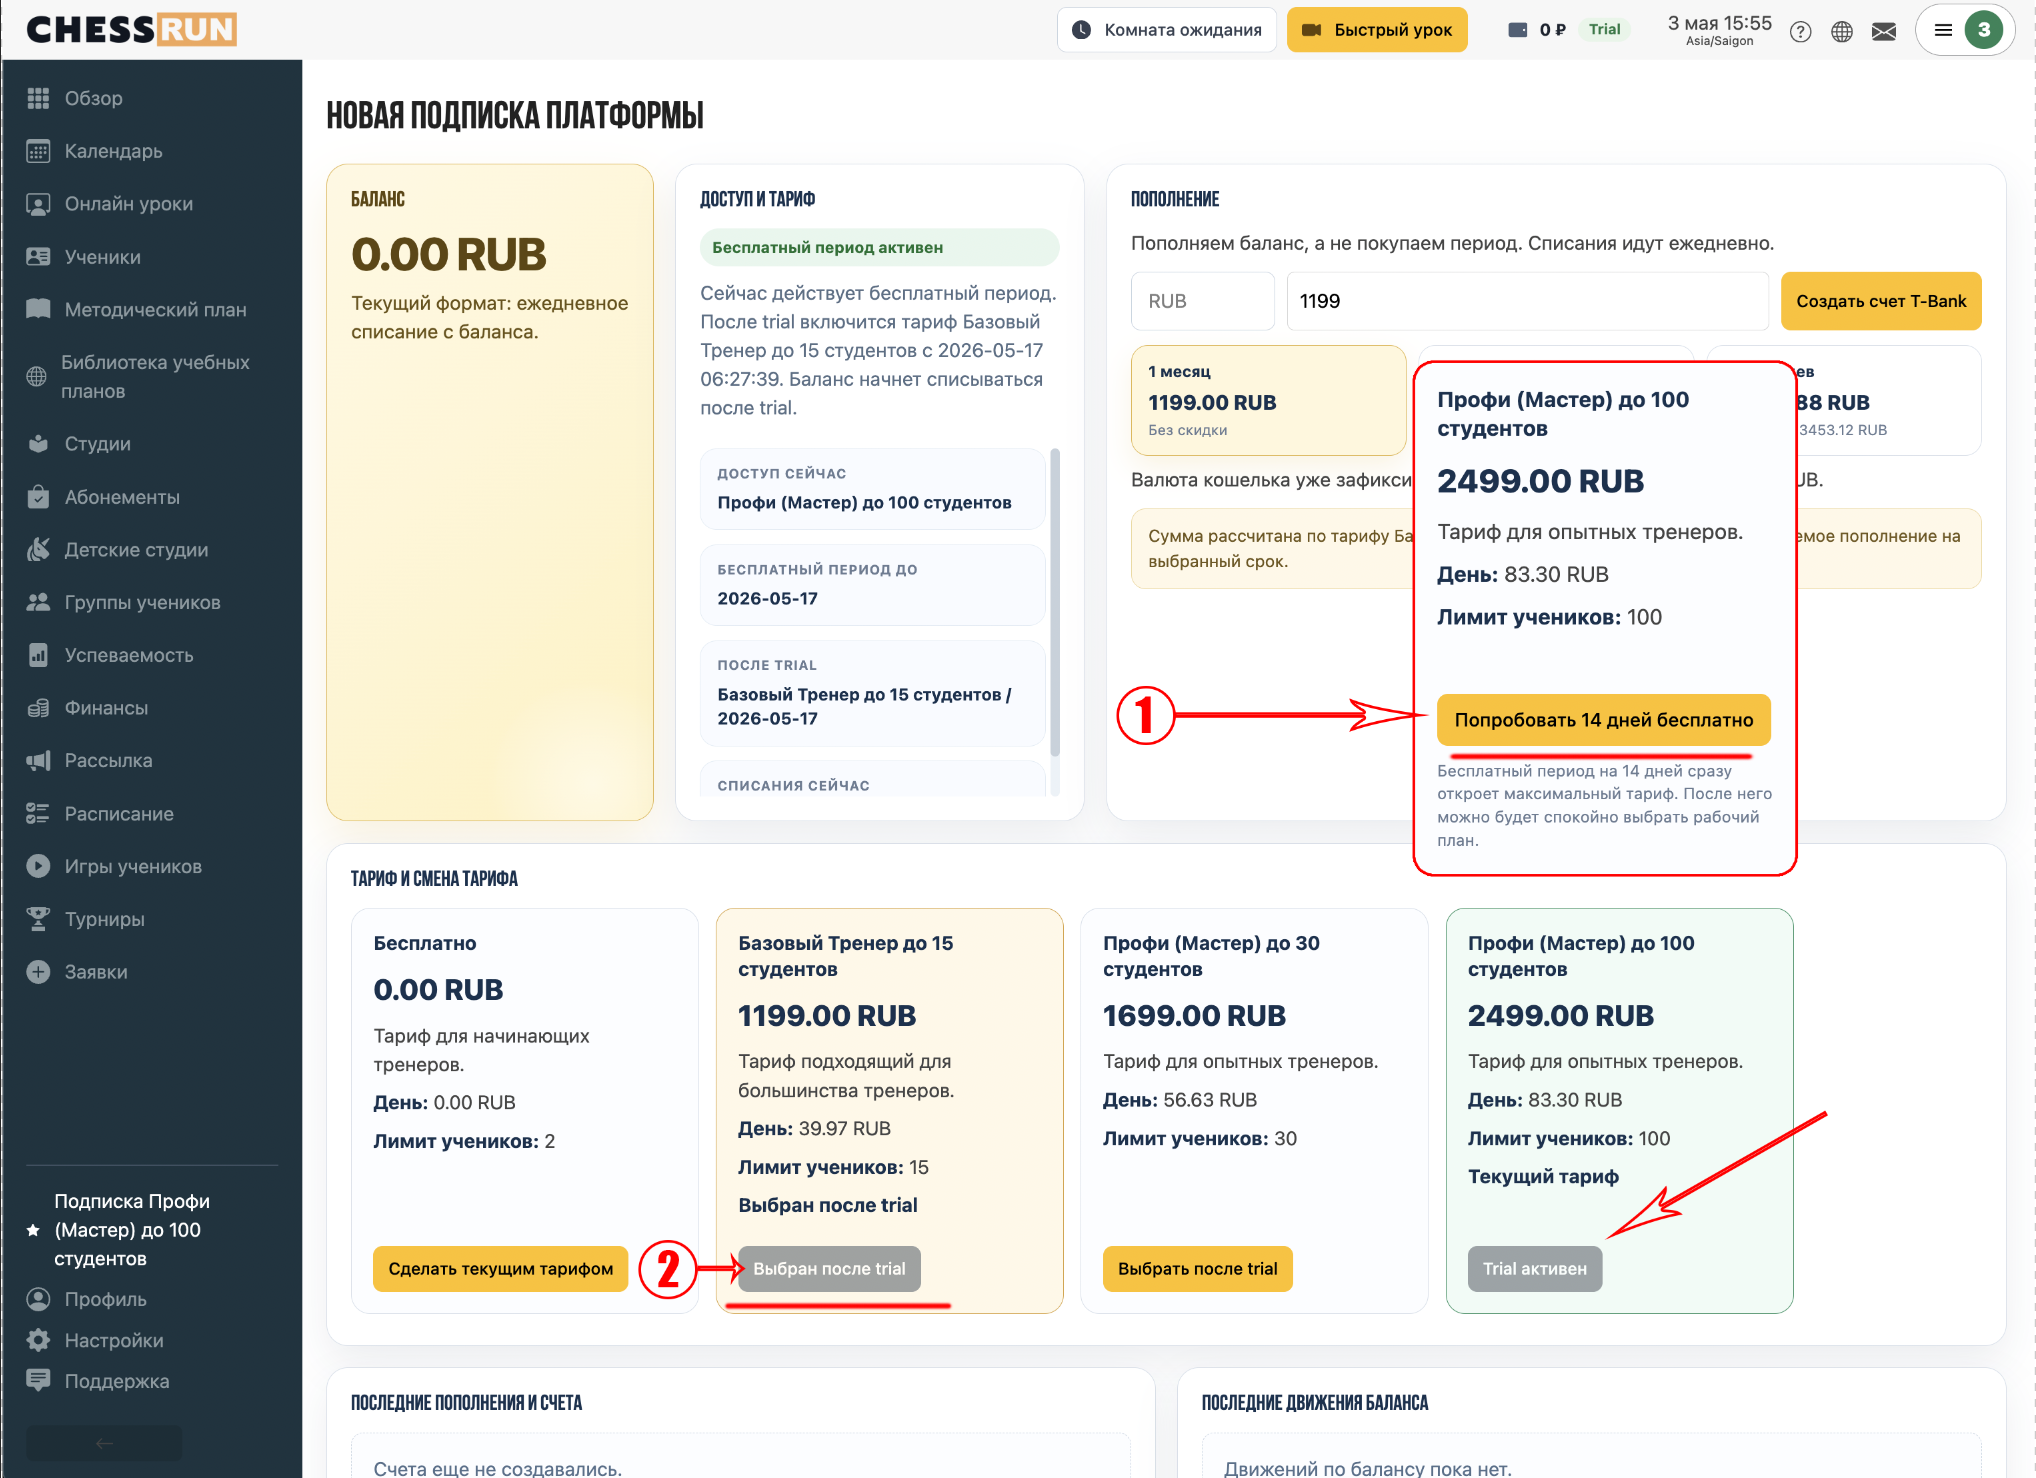The height and width of the screenshot is (1478, 2036).
Task: Click Движений по балансу пока нет text
Action: 1368,1468
